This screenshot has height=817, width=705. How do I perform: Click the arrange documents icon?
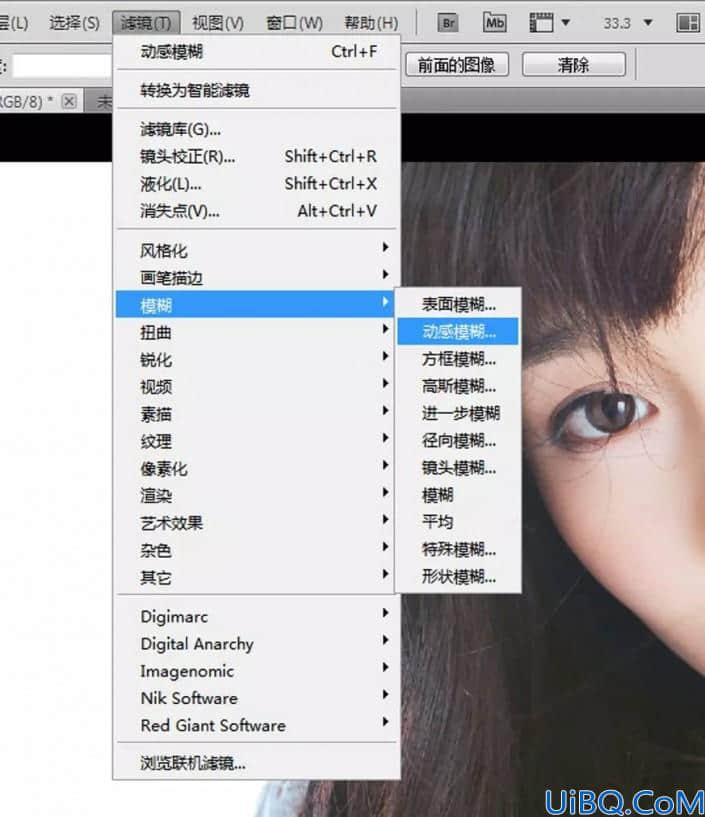point(687,23)
